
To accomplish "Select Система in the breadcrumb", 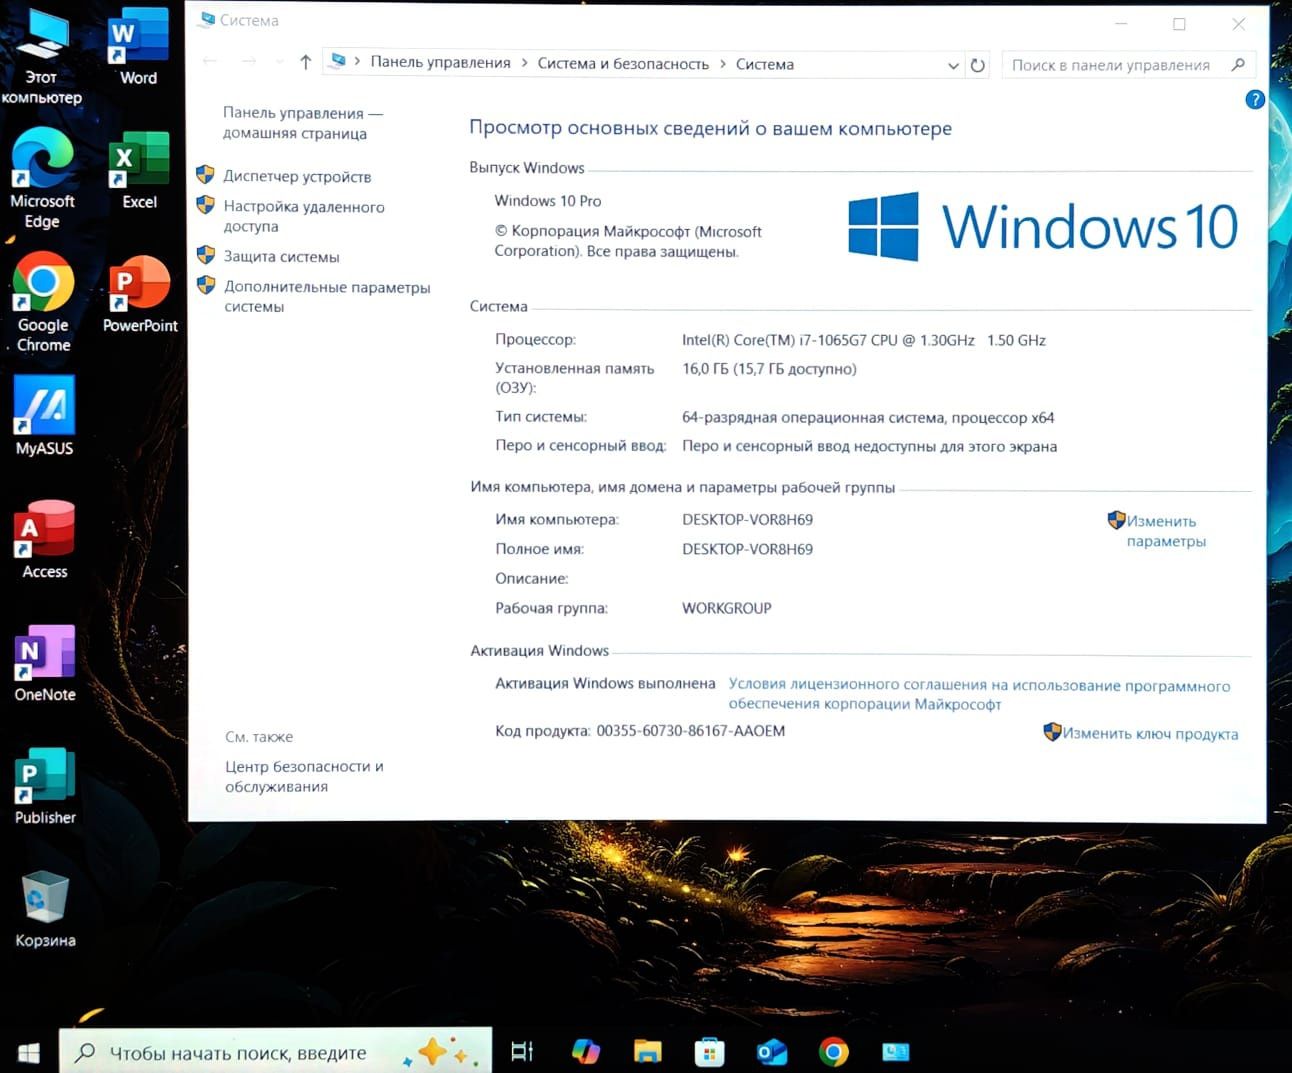I will 764,64.
